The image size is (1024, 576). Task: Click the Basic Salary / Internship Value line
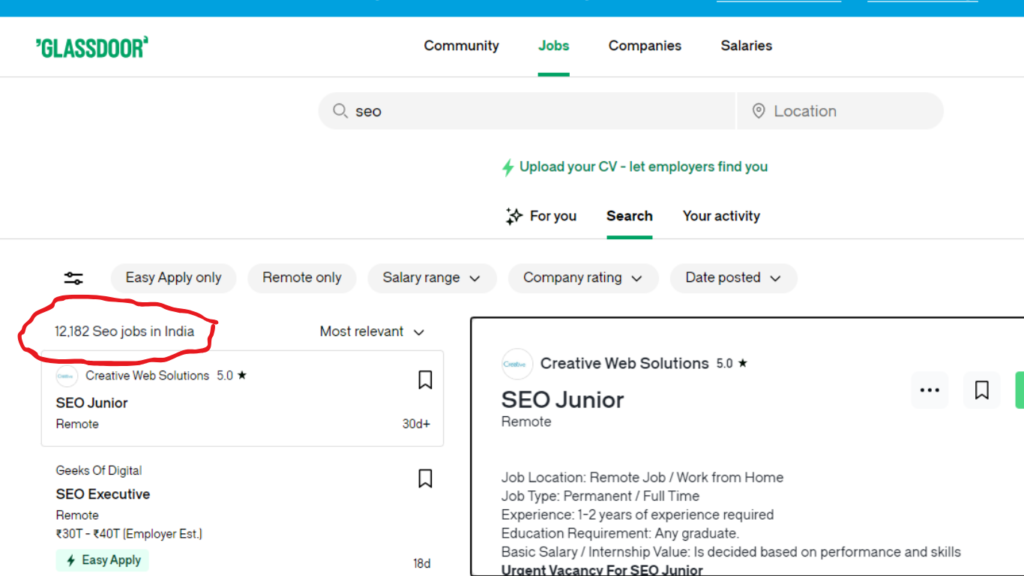(731, 552)
